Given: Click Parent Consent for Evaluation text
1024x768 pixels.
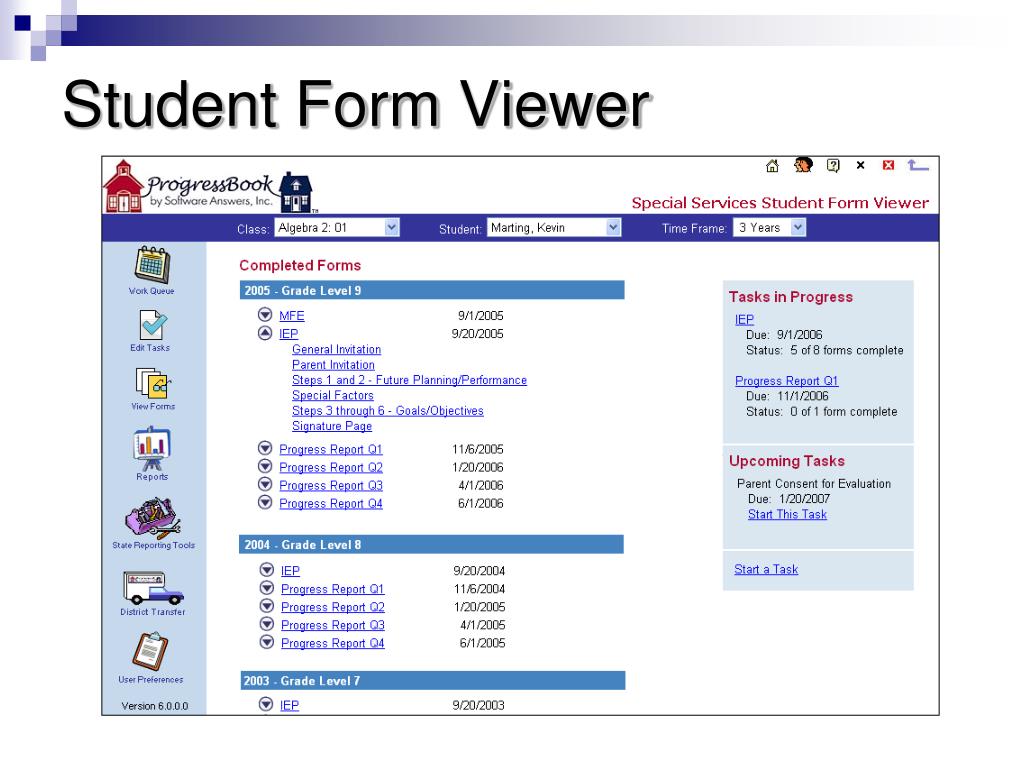Looking at the screenshot, I should tap(814, 484).
